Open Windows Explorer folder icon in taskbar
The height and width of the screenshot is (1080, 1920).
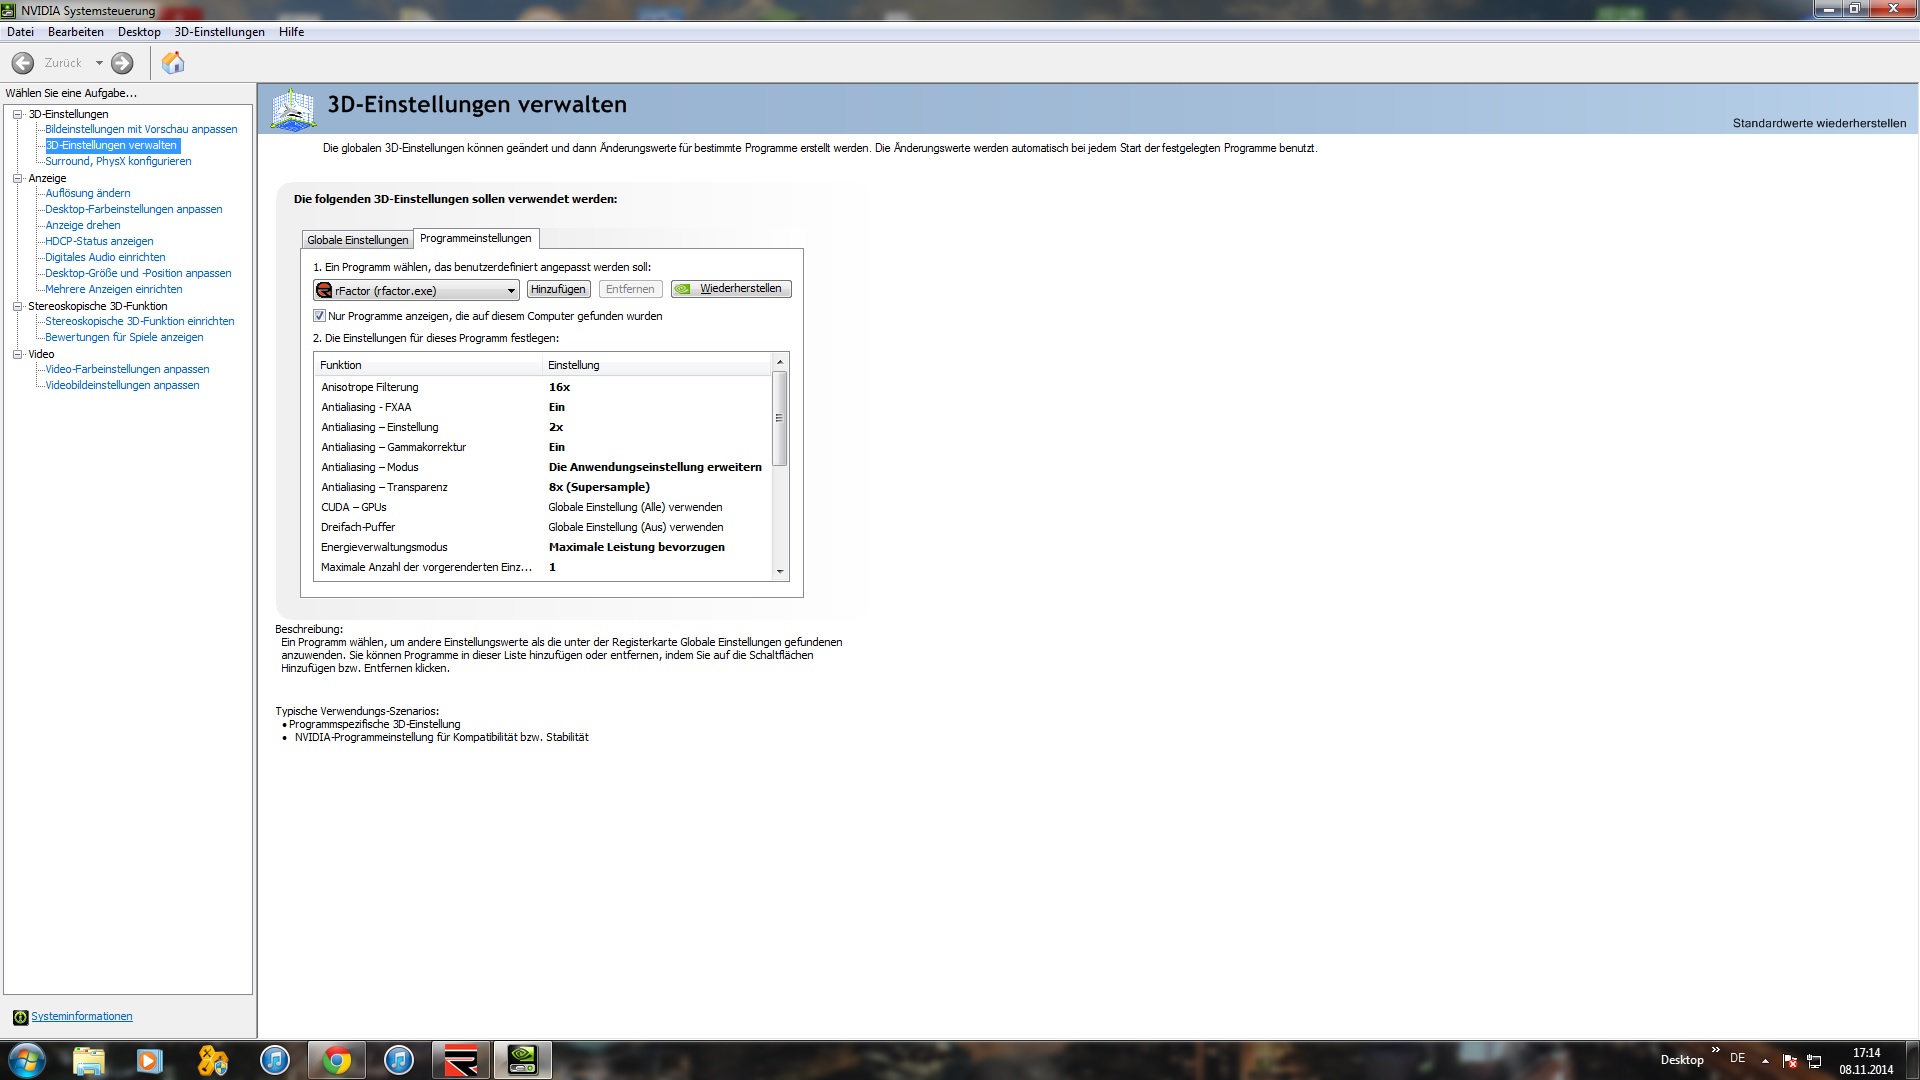(89, 1060)
